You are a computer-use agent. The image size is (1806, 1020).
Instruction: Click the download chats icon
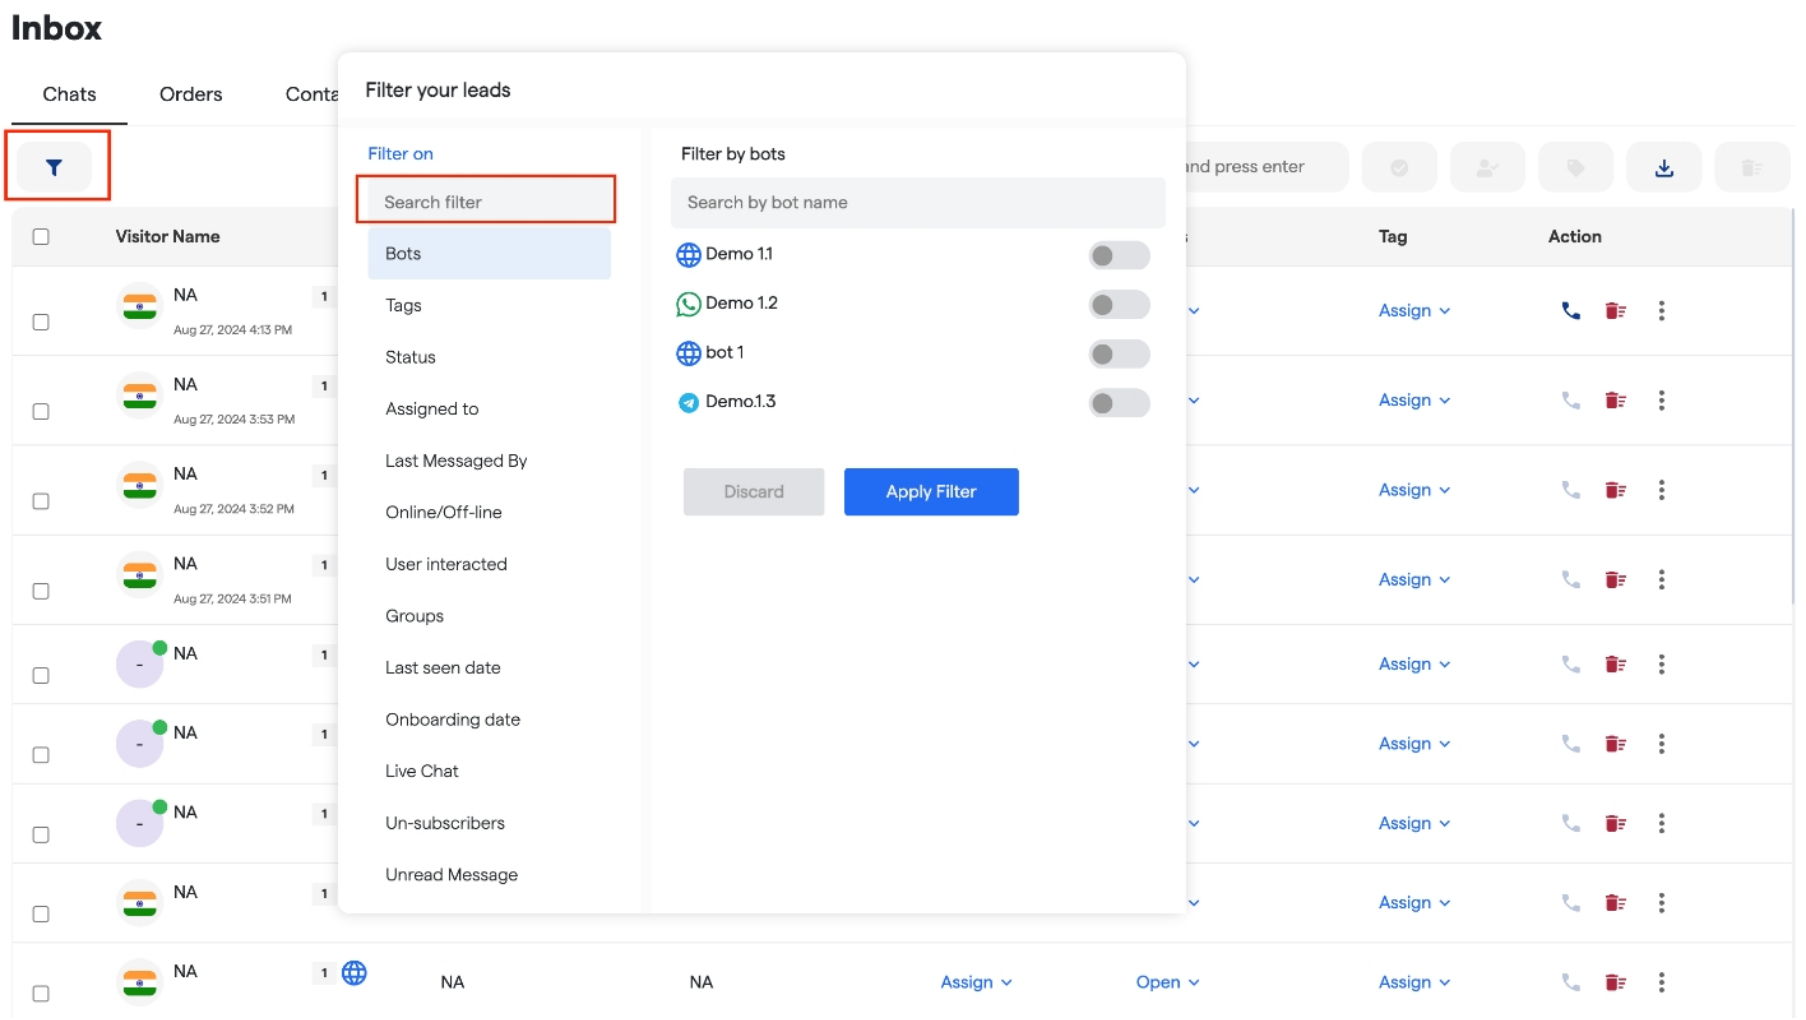tap(1664, 167)
